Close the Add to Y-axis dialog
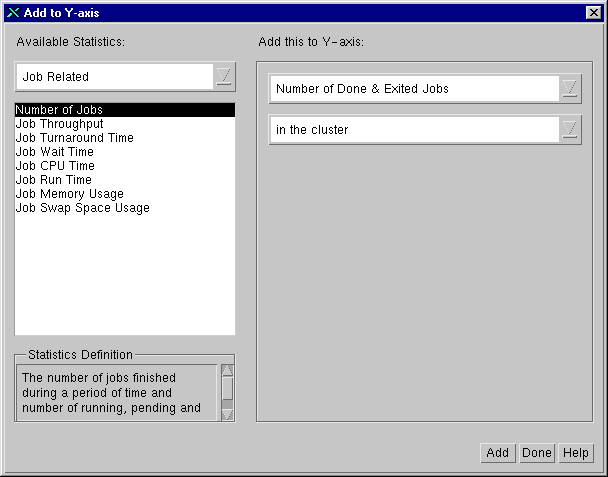Viewport: 608px width, 477px height. click(x=593, y=12)
